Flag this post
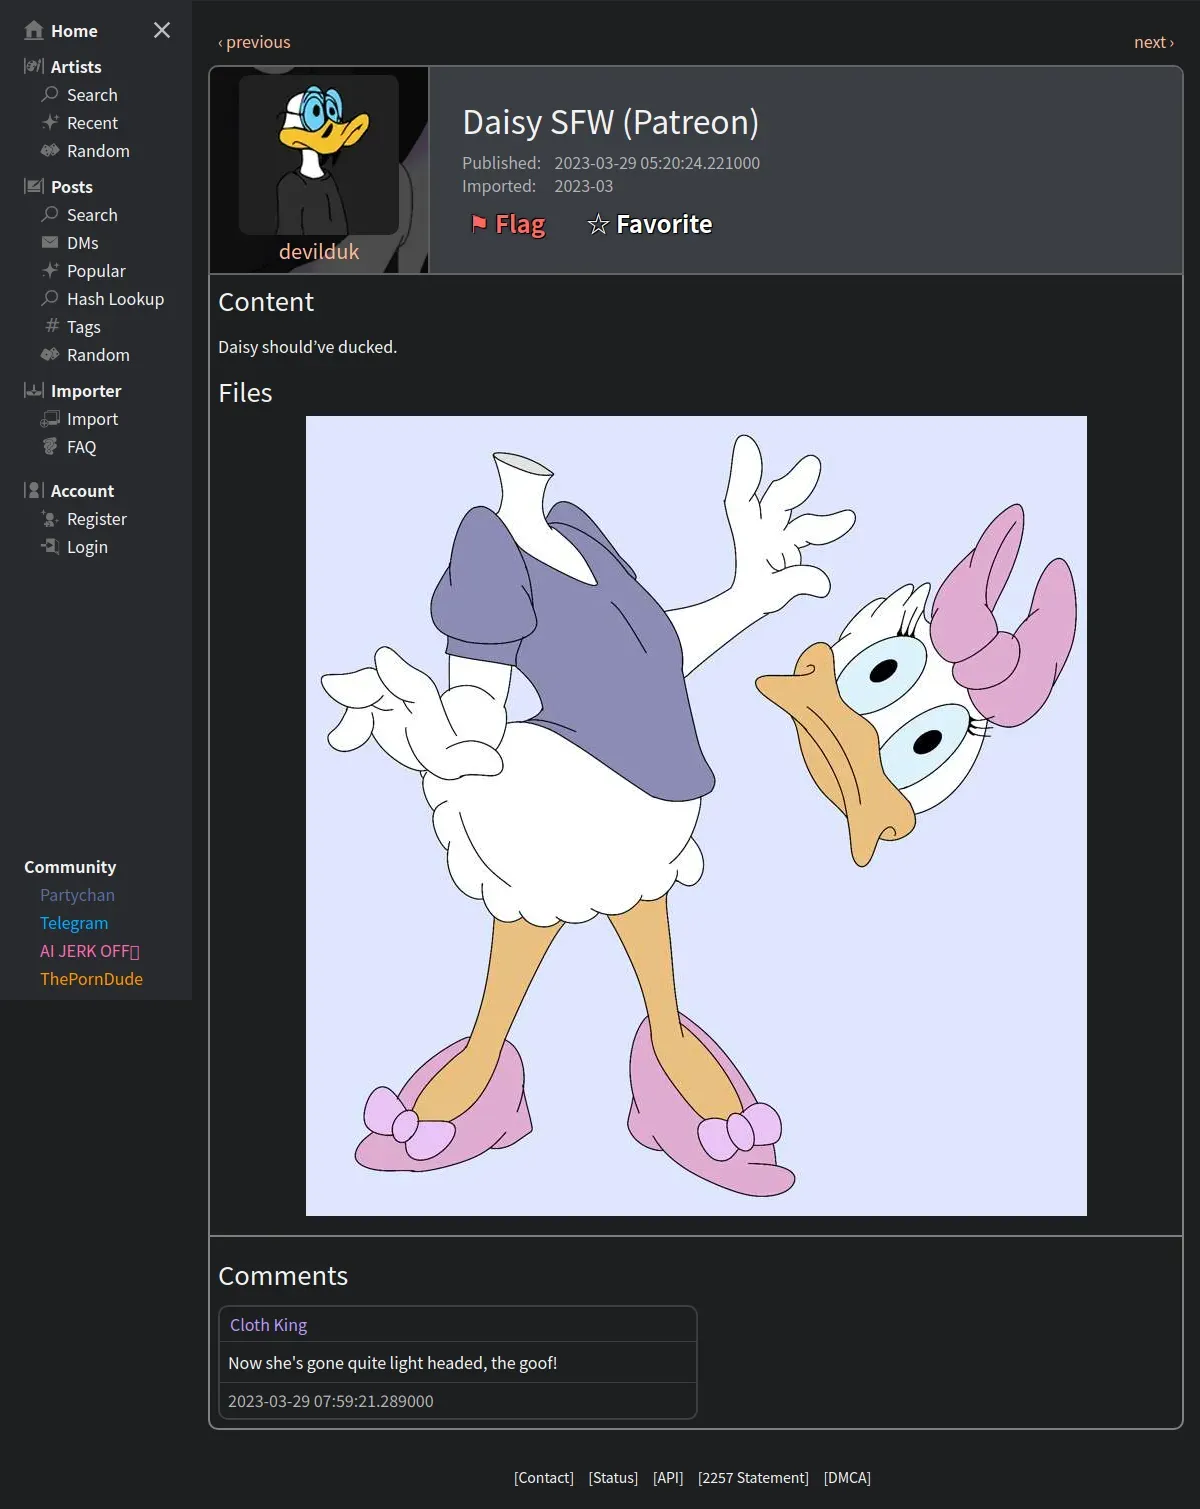 (x=508, y=224)
